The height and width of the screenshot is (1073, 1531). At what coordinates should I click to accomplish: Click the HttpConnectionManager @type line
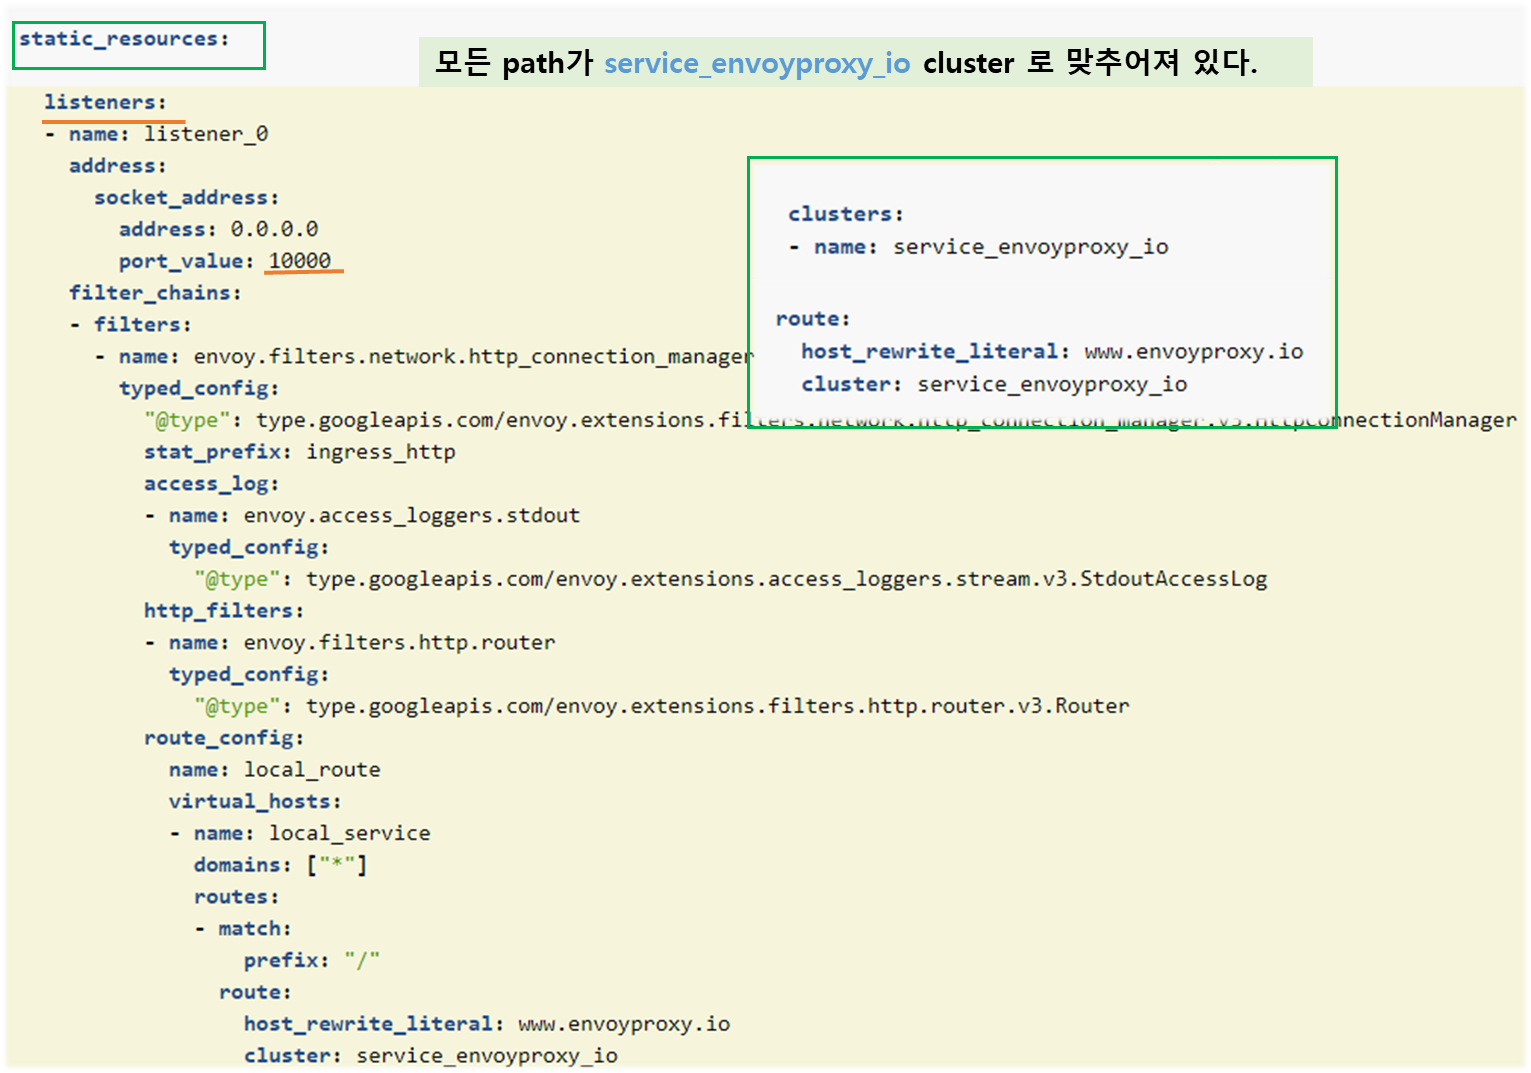[830, 420]
